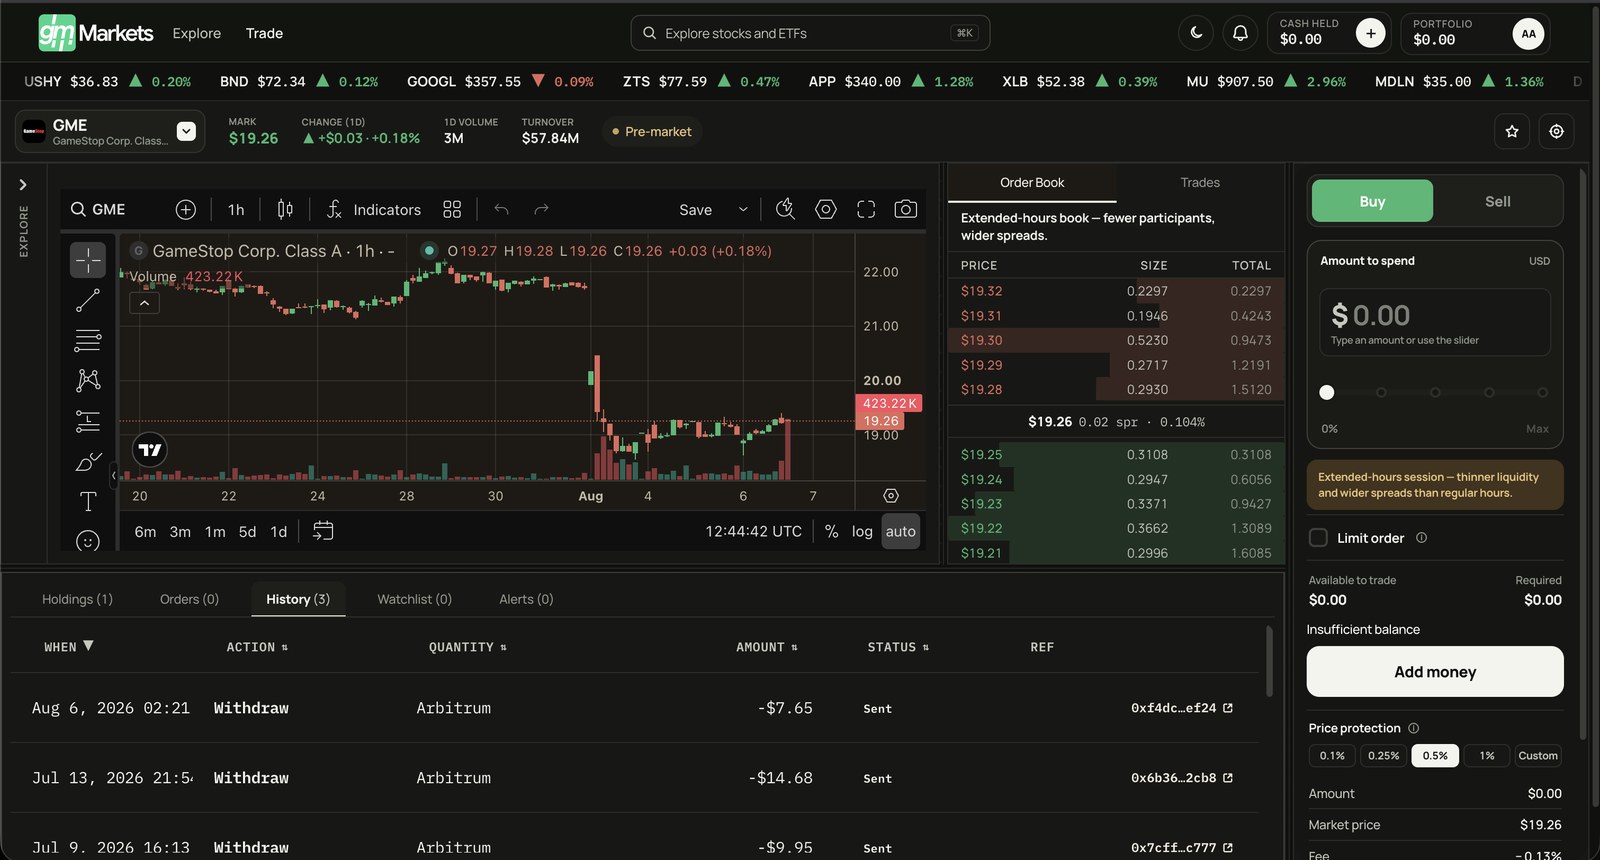Undo last chart action
1600x860 pixels.
tap(501, 209)
